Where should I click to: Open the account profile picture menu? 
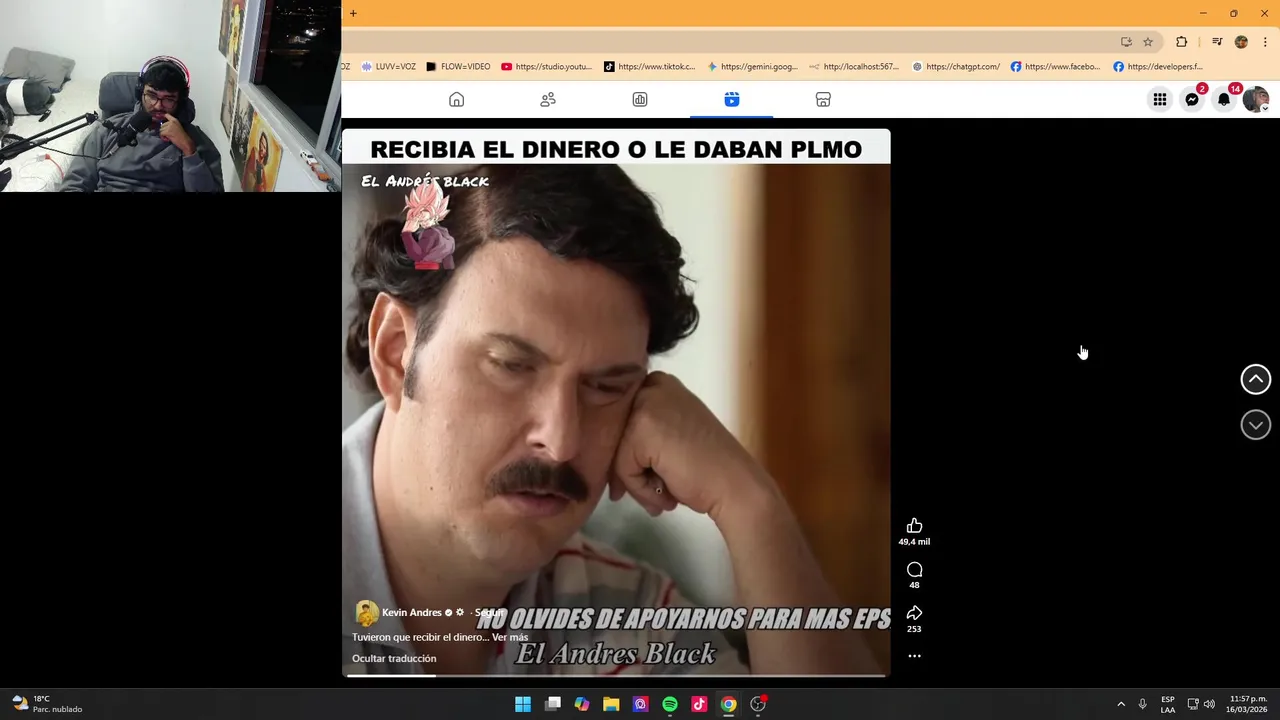tap(1256, 100)
